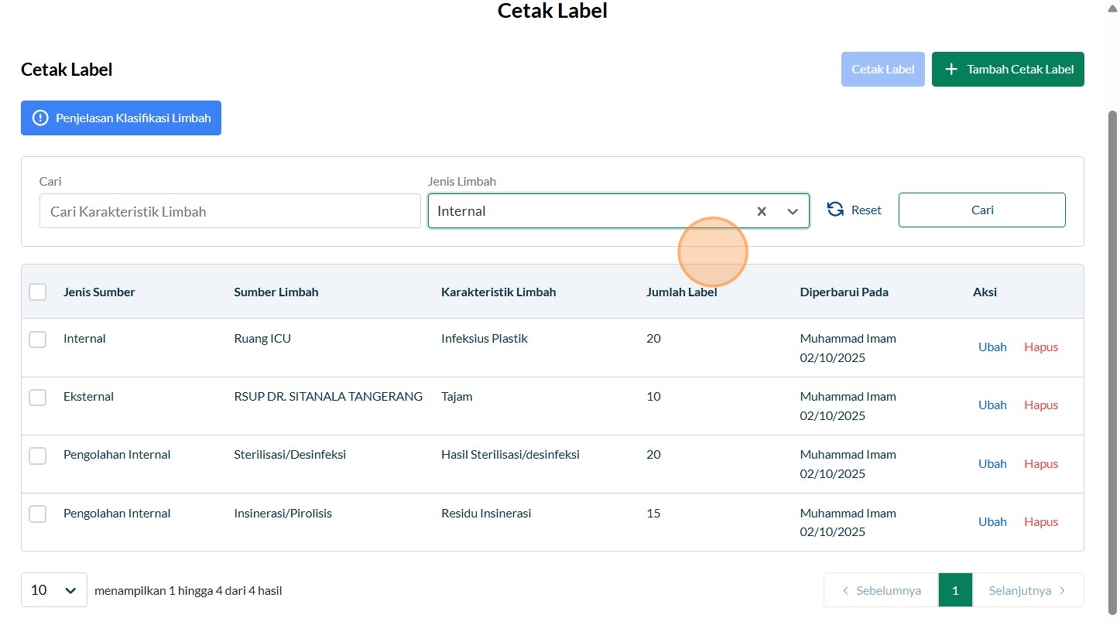Click the Sebelumnya left arrow icon
This screenshot has width=1120, height=625.
tap(845, 590)
